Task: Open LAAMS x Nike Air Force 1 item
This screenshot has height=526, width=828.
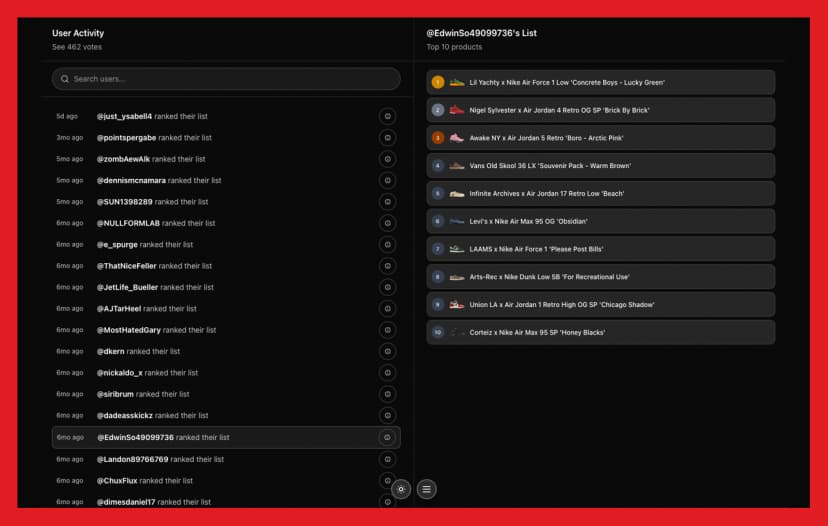Action: [x=601, y=249]
